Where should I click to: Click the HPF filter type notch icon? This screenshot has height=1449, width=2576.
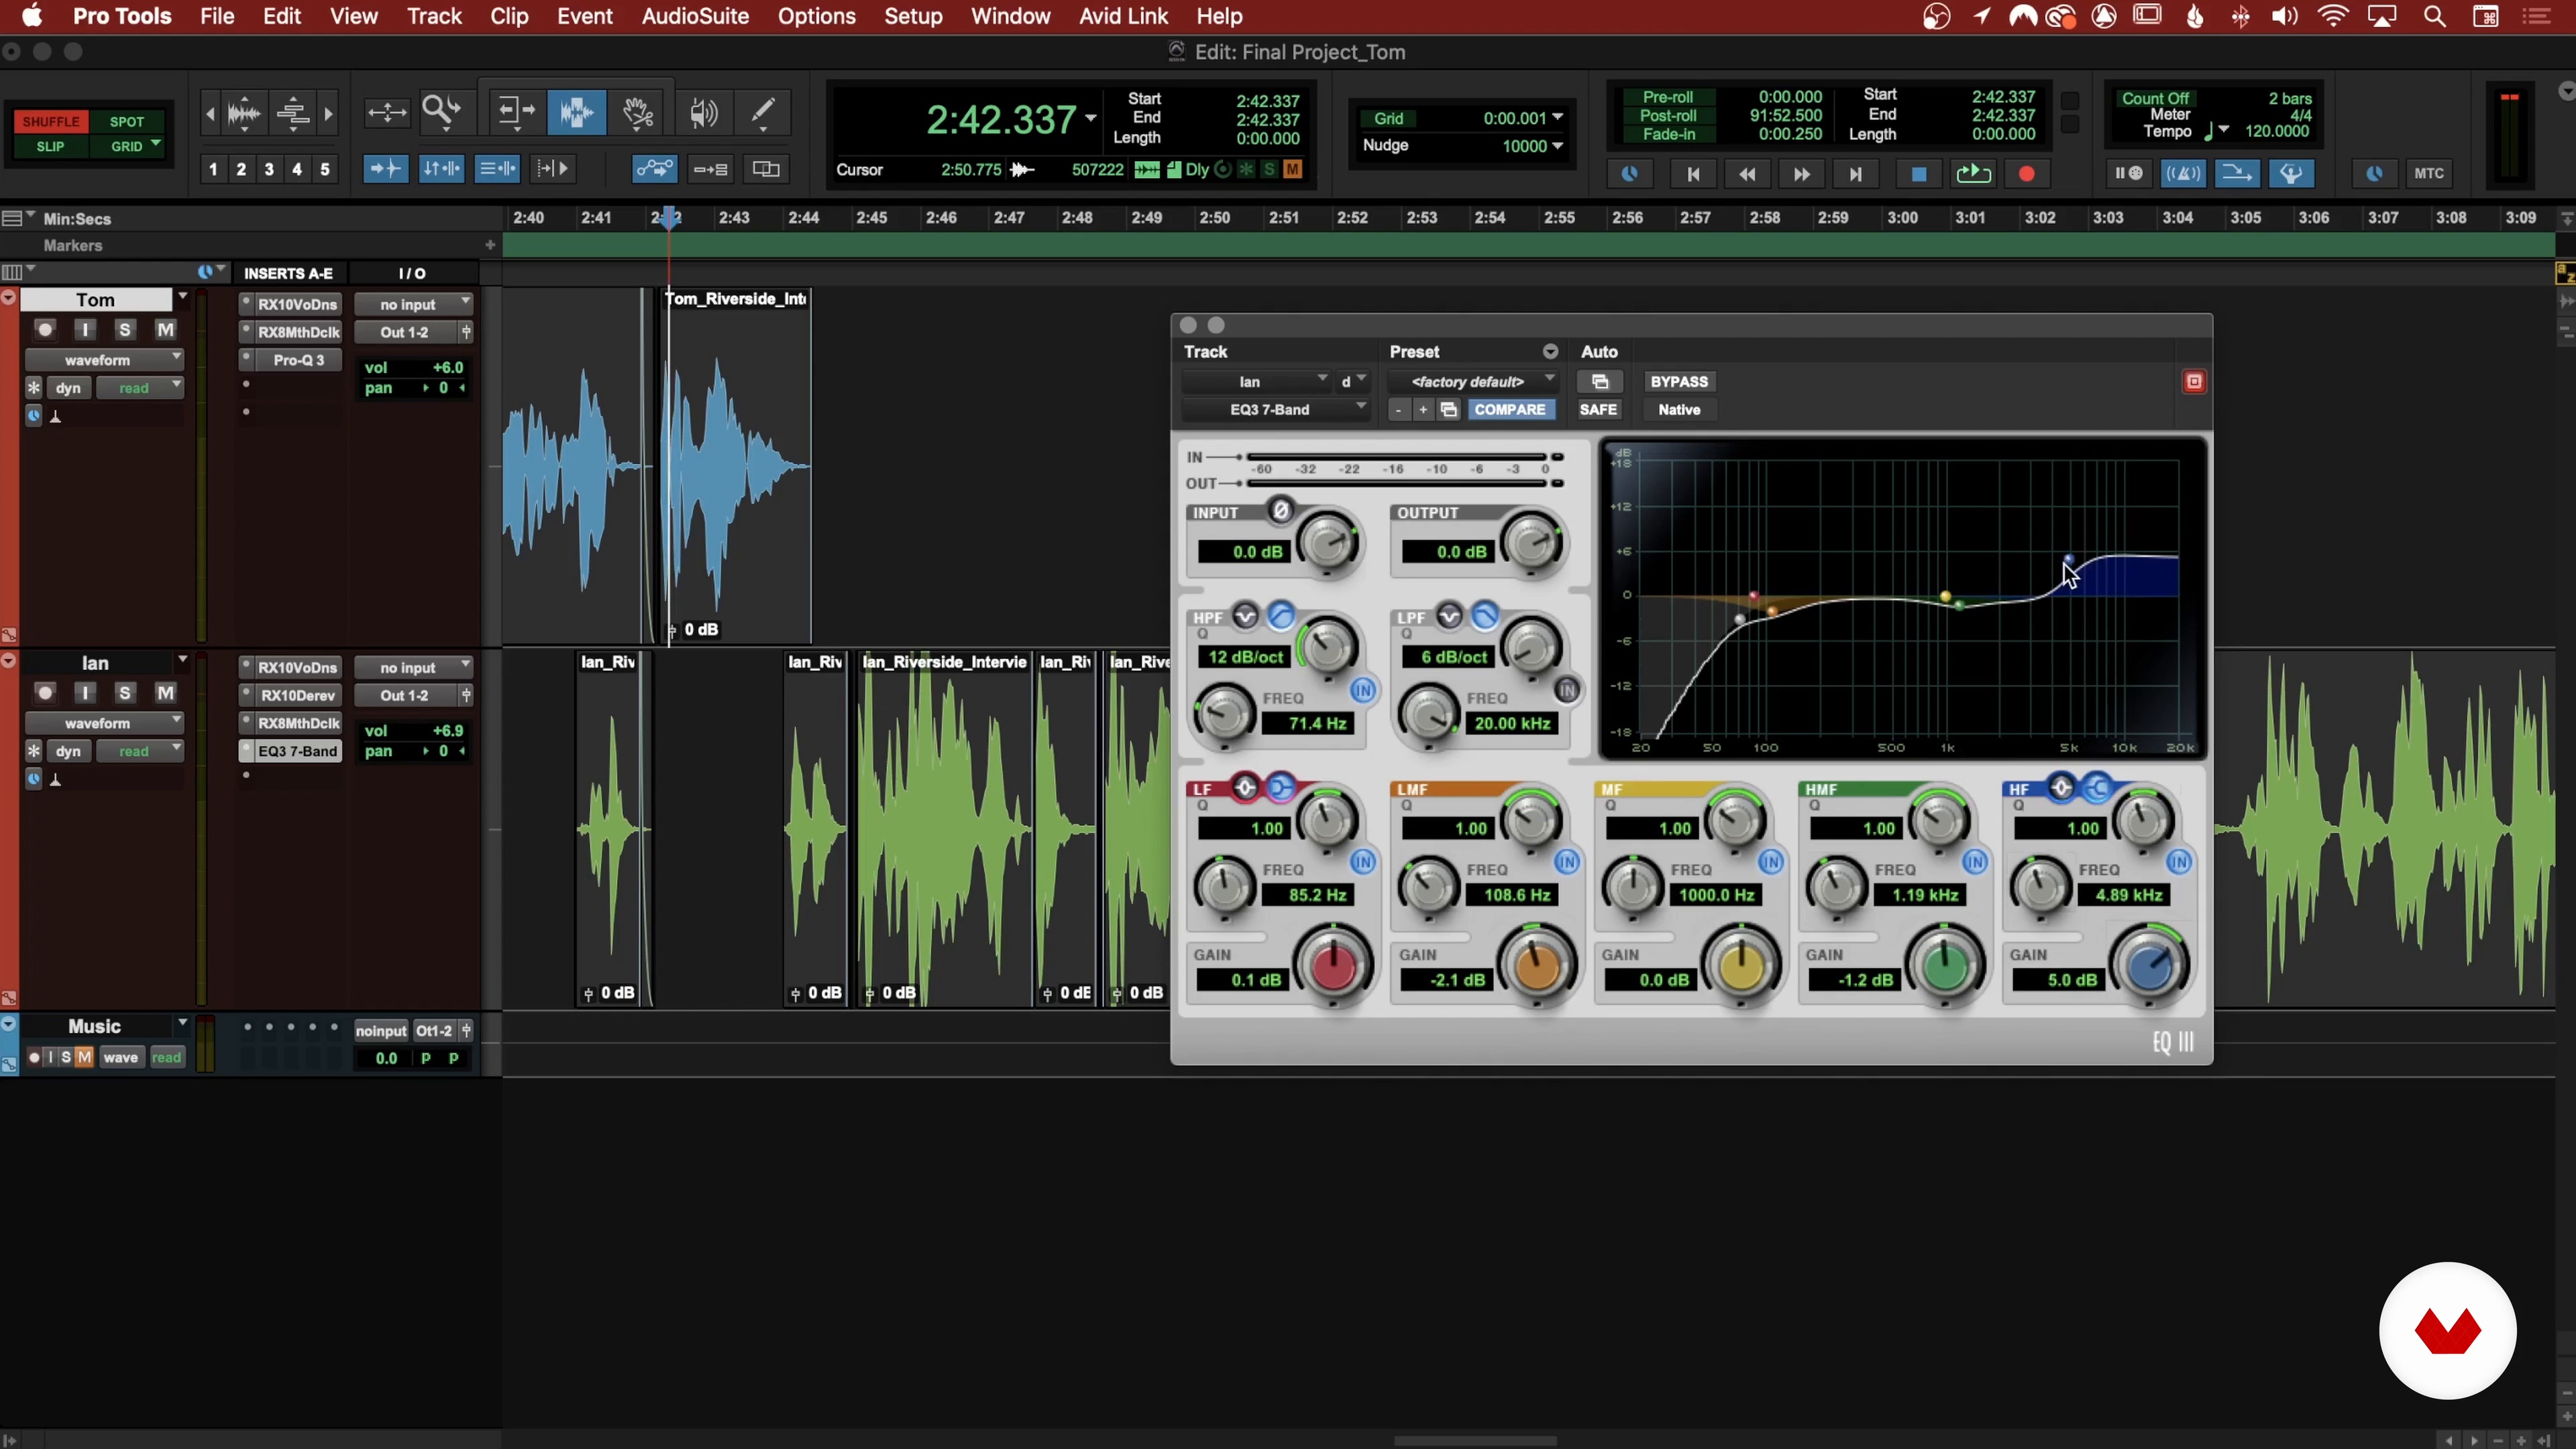point(1245,616)
